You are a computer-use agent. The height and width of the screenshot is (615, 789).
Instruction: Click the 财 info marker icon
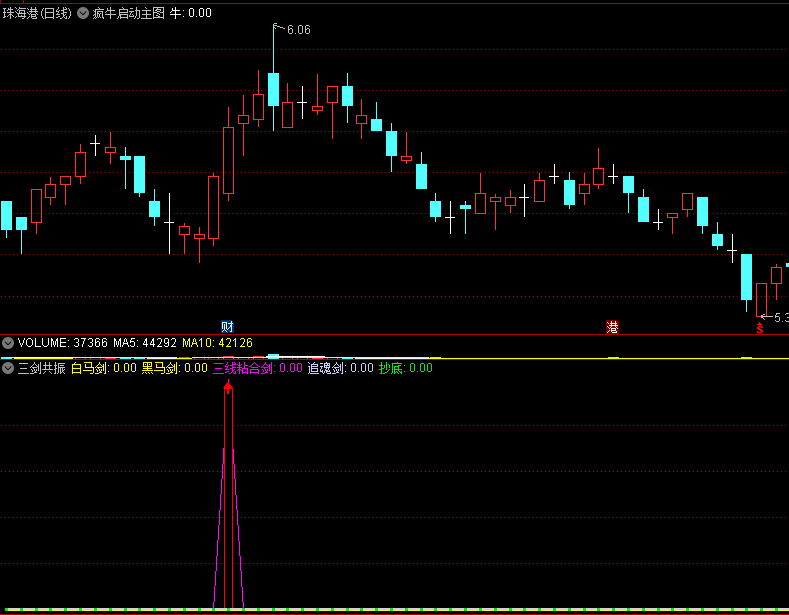click(x=227, y=327)
